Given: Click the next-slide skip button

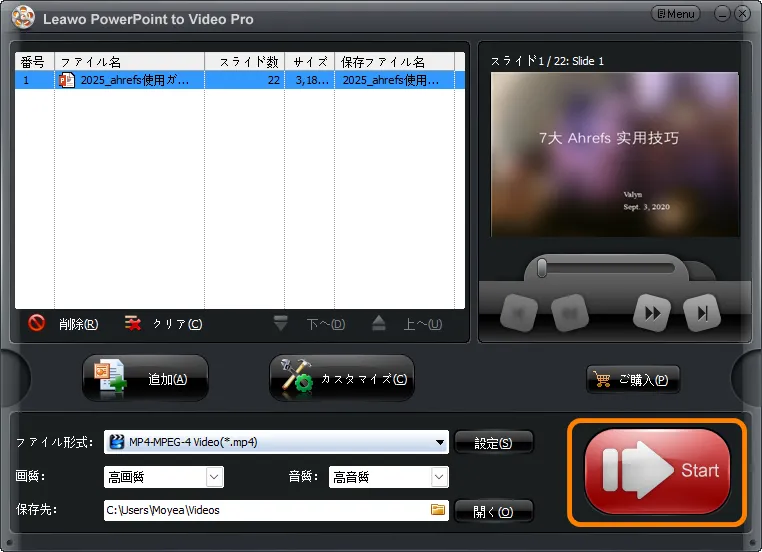Looking at the screenshot, I should point(702,313).
